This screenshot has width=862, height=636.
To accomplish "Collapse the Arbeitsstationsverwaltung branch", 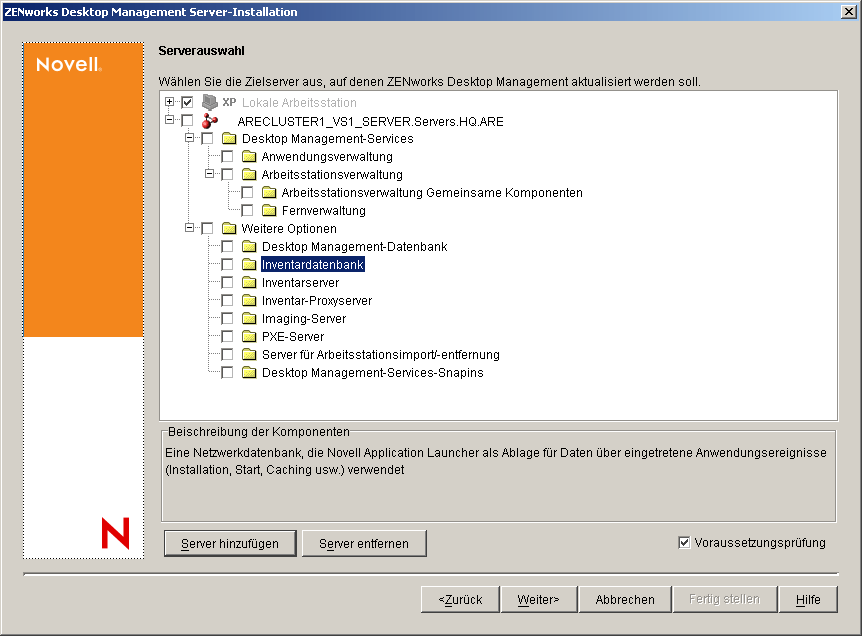I will click(209, 174).
